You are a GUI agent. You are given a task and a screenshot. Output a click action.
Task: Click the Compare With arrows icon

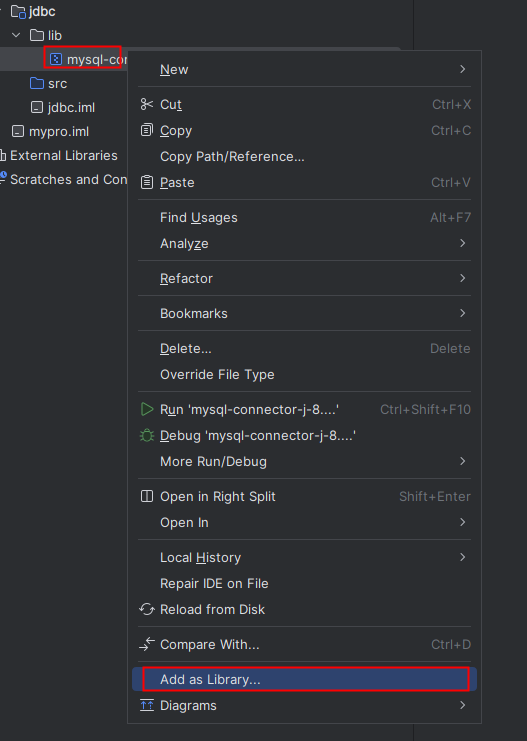tap(147, 644)
